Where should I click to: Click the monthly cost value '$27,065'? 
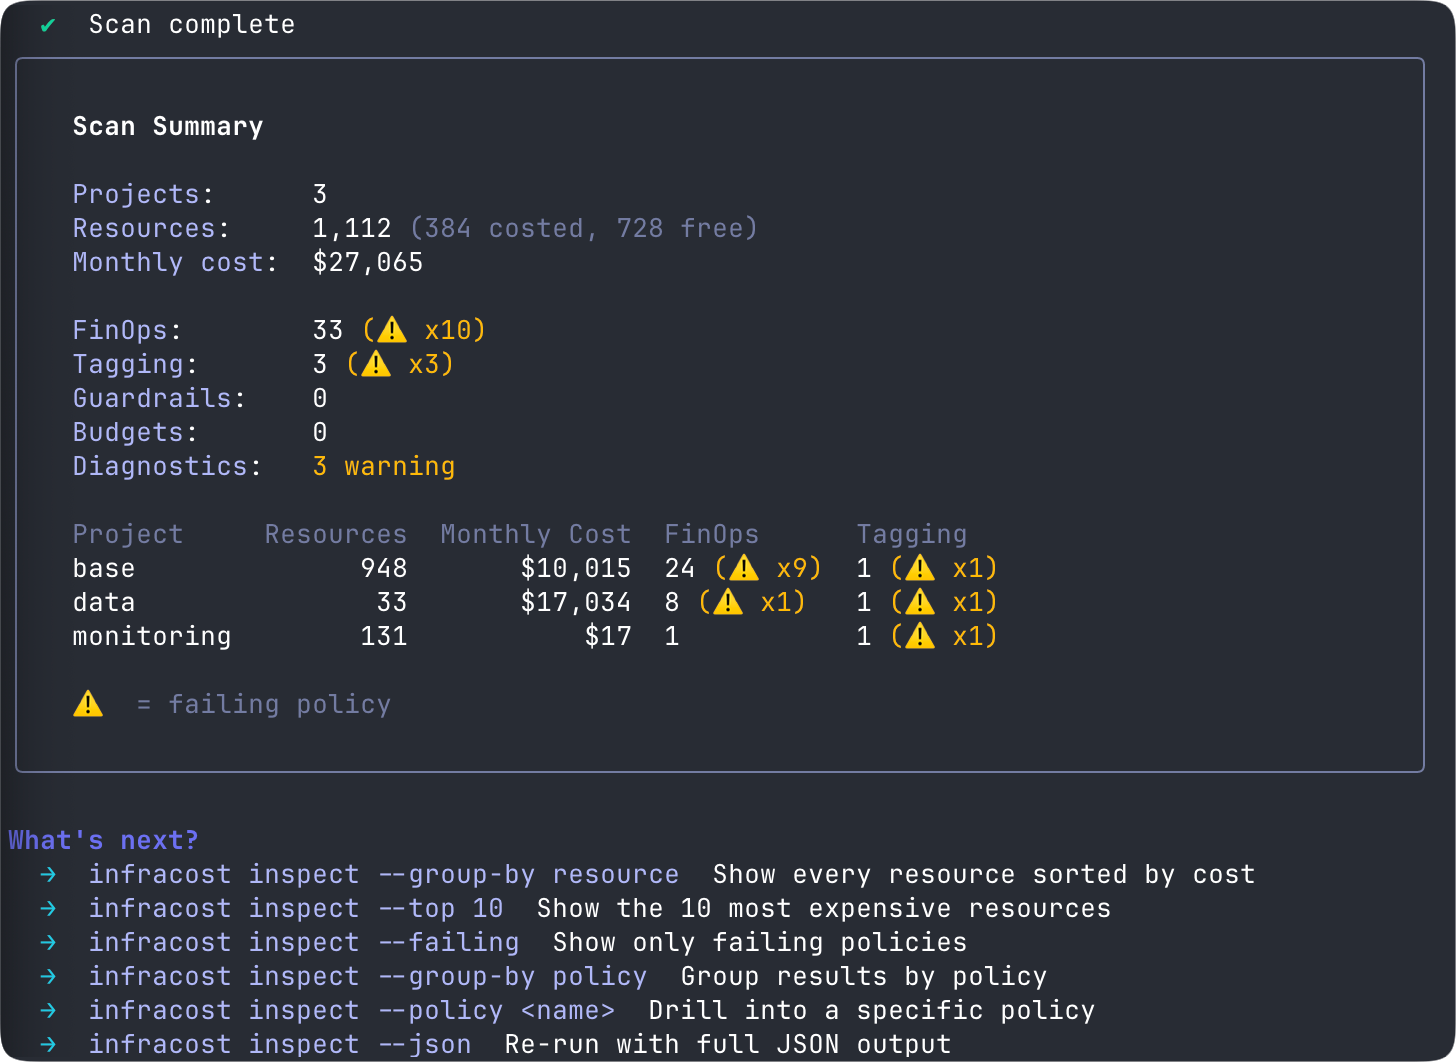click(368, 263)
